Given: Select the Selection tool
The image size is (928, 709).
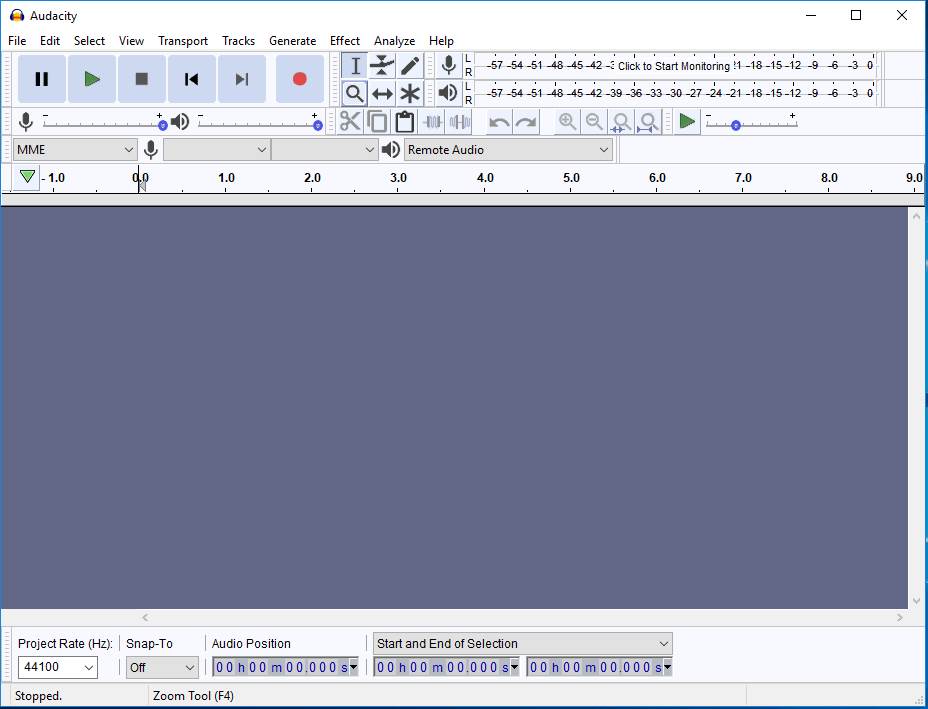Looking at the screenshot, I should (355, 65).
